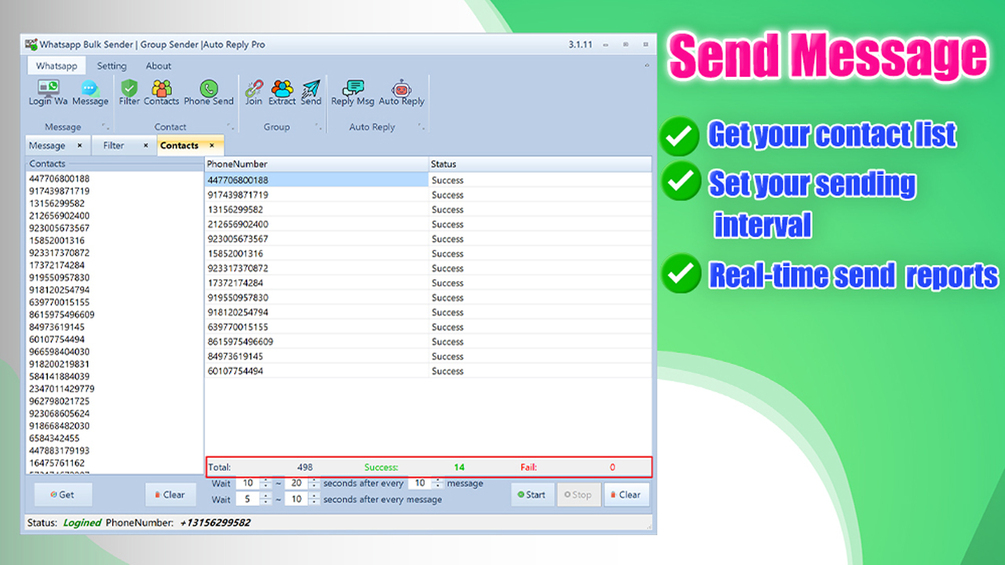Select 966598404030 in contacts list

(59, 352)
